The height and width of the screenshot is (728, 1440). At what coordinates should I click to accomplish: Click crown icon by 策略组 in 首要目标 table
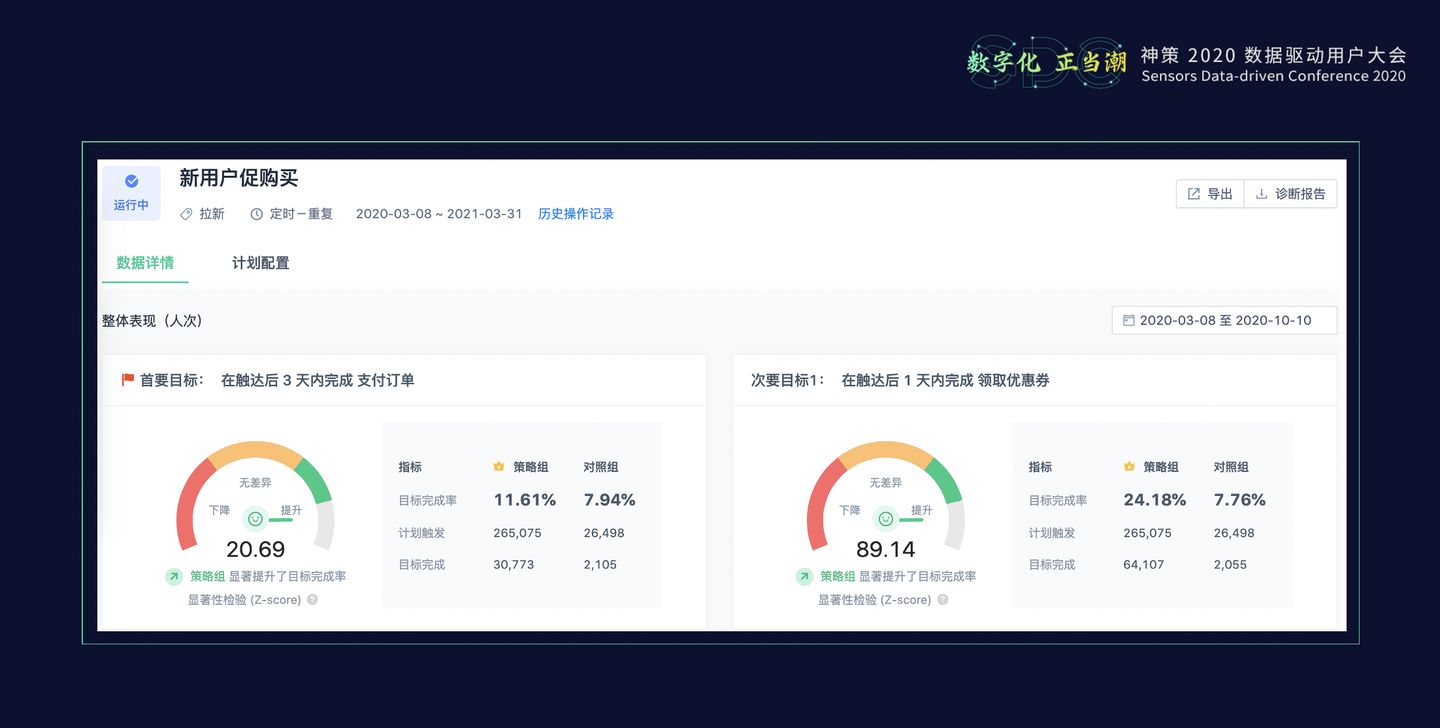tap(499, 467)
